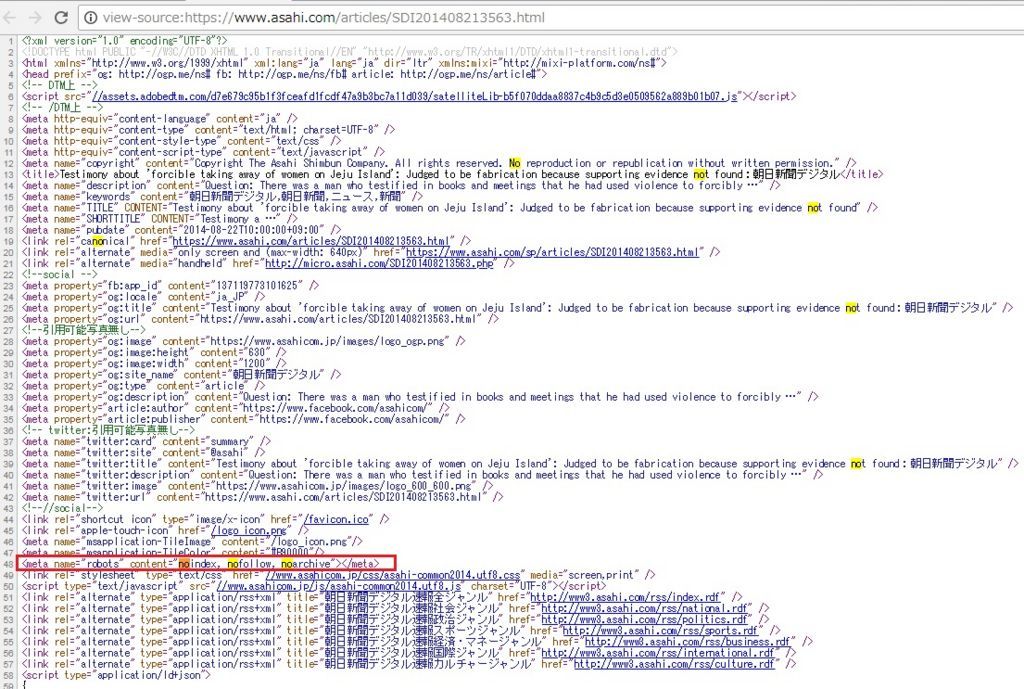
Task: Click the msapplication-TileImage meta line
Action: (192, 541)
